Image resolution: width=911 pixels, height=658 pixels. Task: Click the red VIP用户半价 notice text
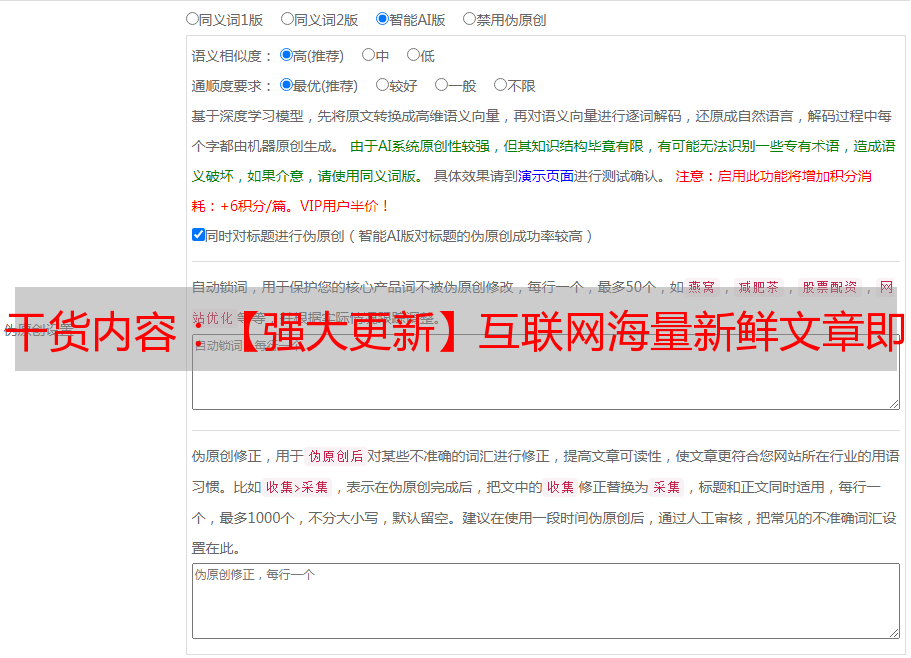[344, 206]
